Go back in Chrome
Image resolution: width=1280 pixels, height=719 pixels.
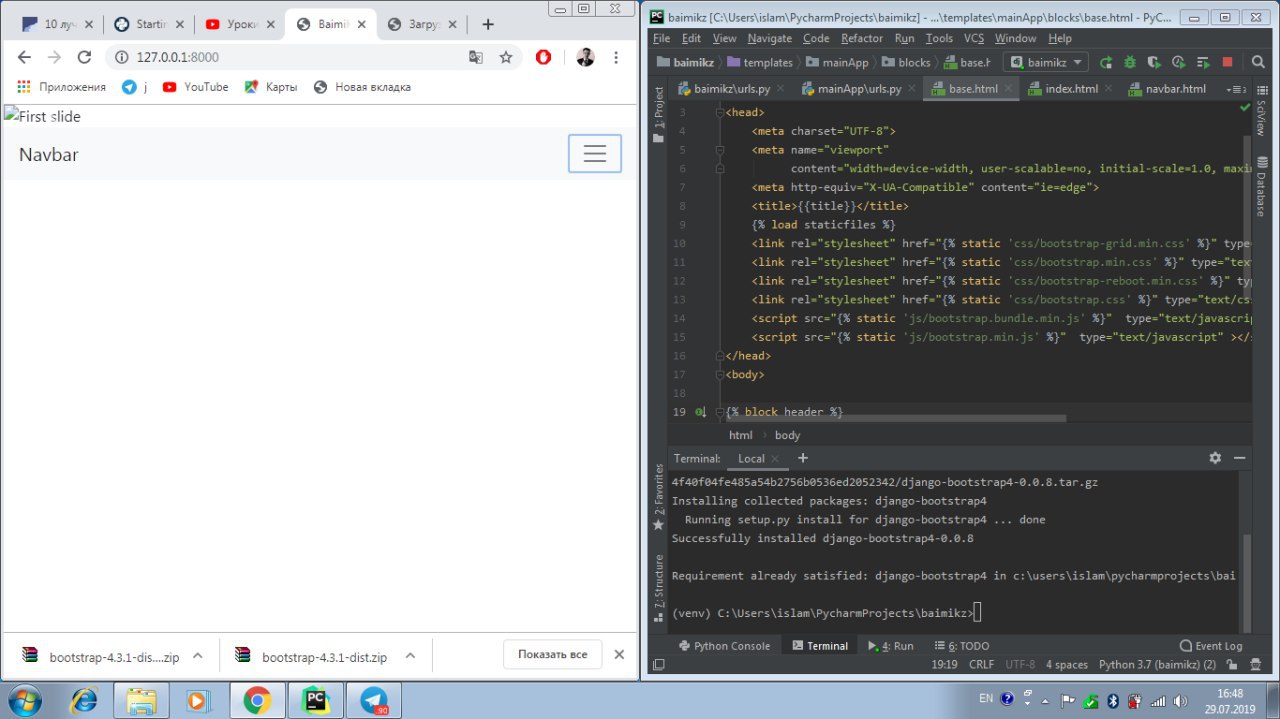tap(24, 57)
